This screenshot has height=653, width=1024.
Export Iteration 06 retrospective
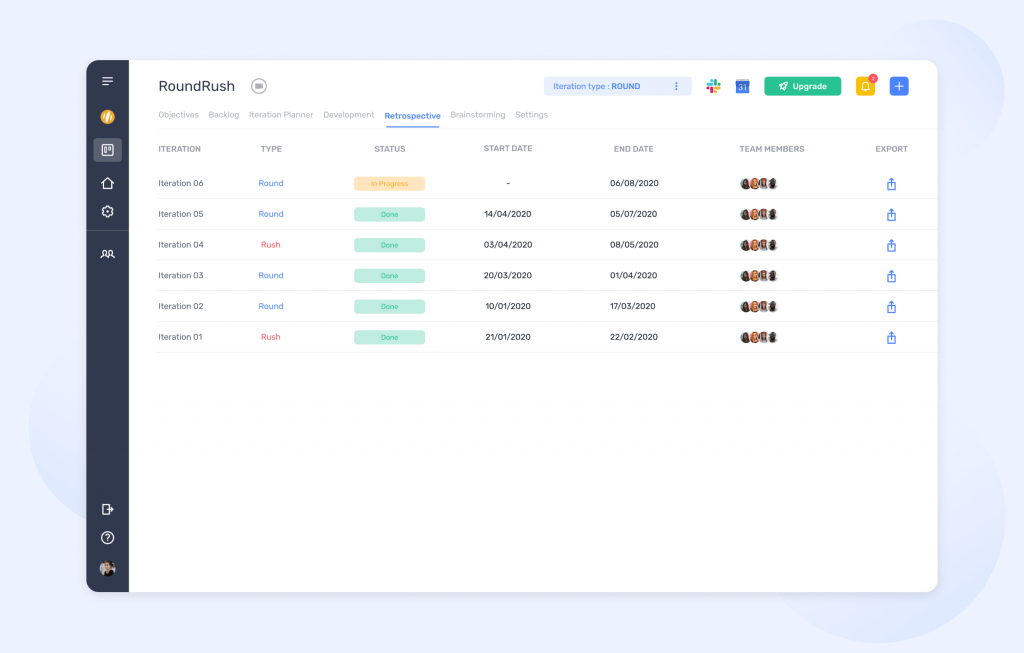point(891,184)
